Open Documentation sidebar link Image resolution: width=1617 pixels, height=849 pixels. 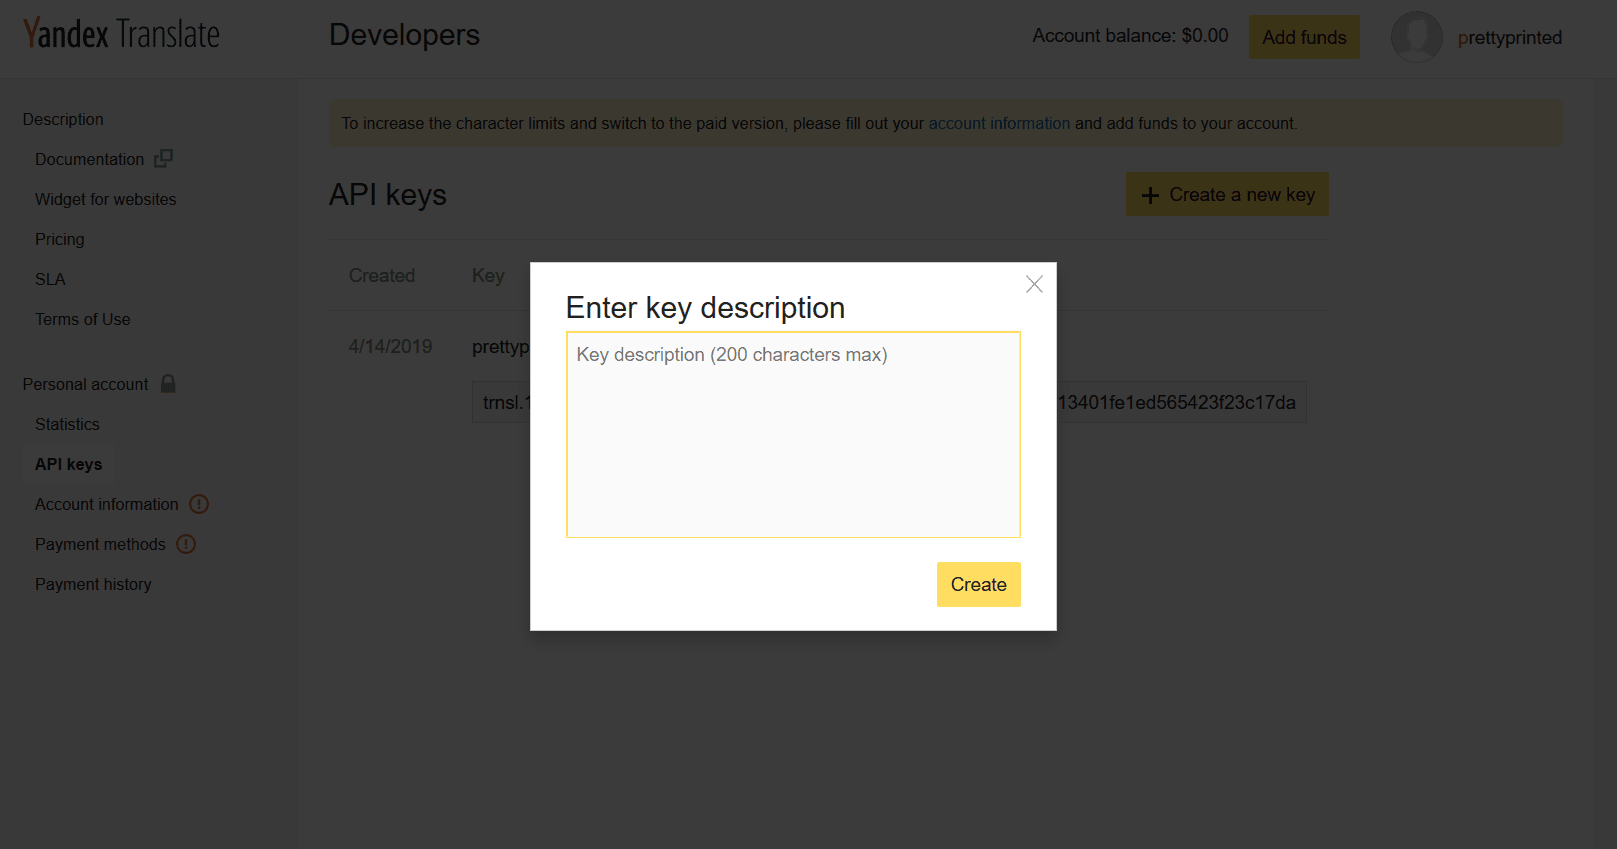point(89,159)
